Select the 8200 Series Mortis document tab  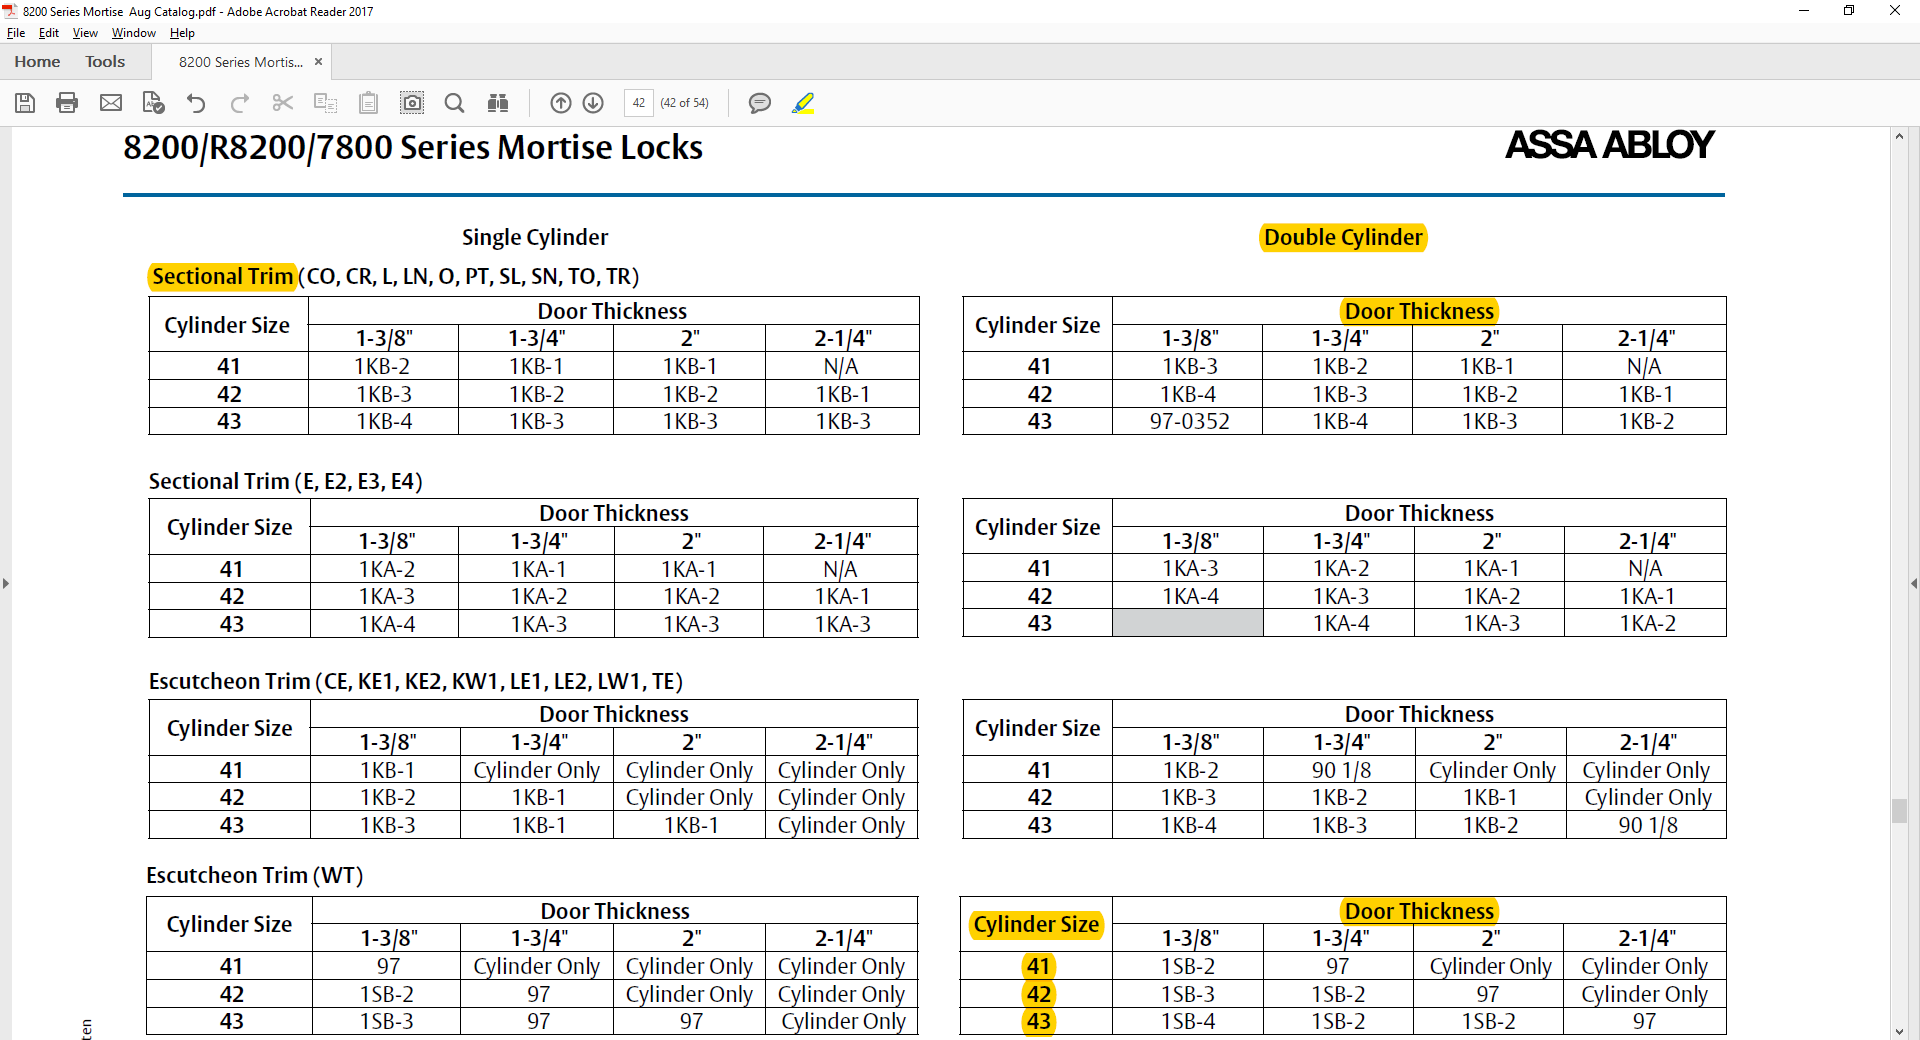[241, 62]
